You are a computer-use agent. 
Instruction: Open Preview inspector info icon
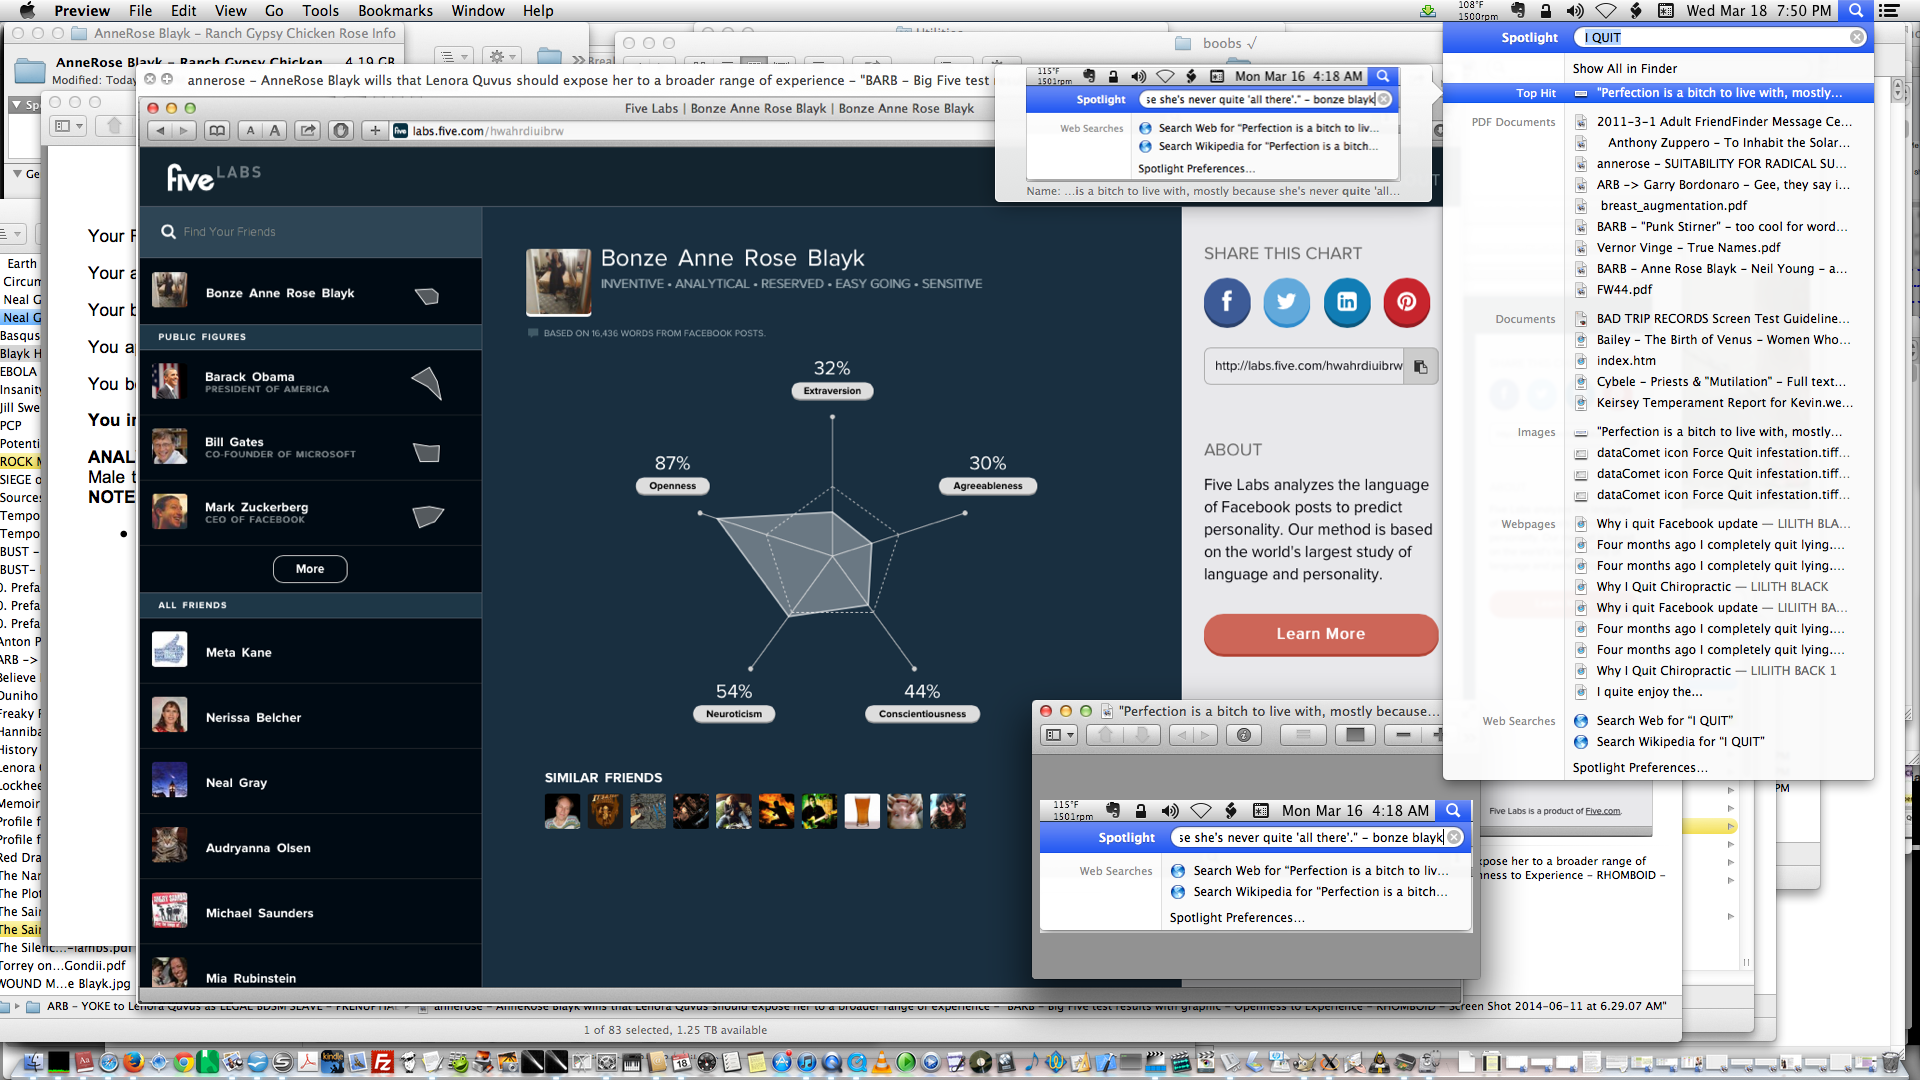pos(1244,736)
